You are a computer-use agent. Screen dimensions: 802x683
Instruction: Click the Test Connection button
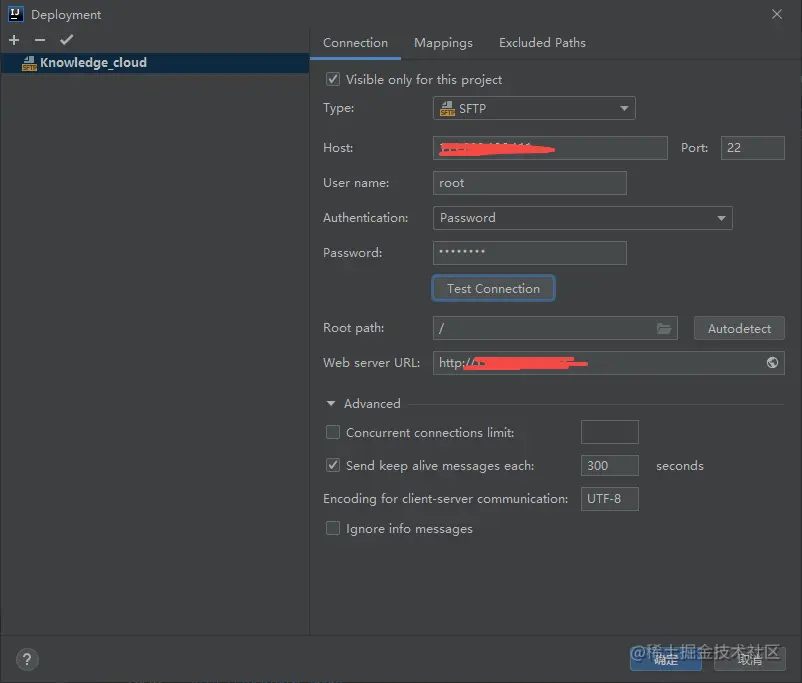(493, 289)
